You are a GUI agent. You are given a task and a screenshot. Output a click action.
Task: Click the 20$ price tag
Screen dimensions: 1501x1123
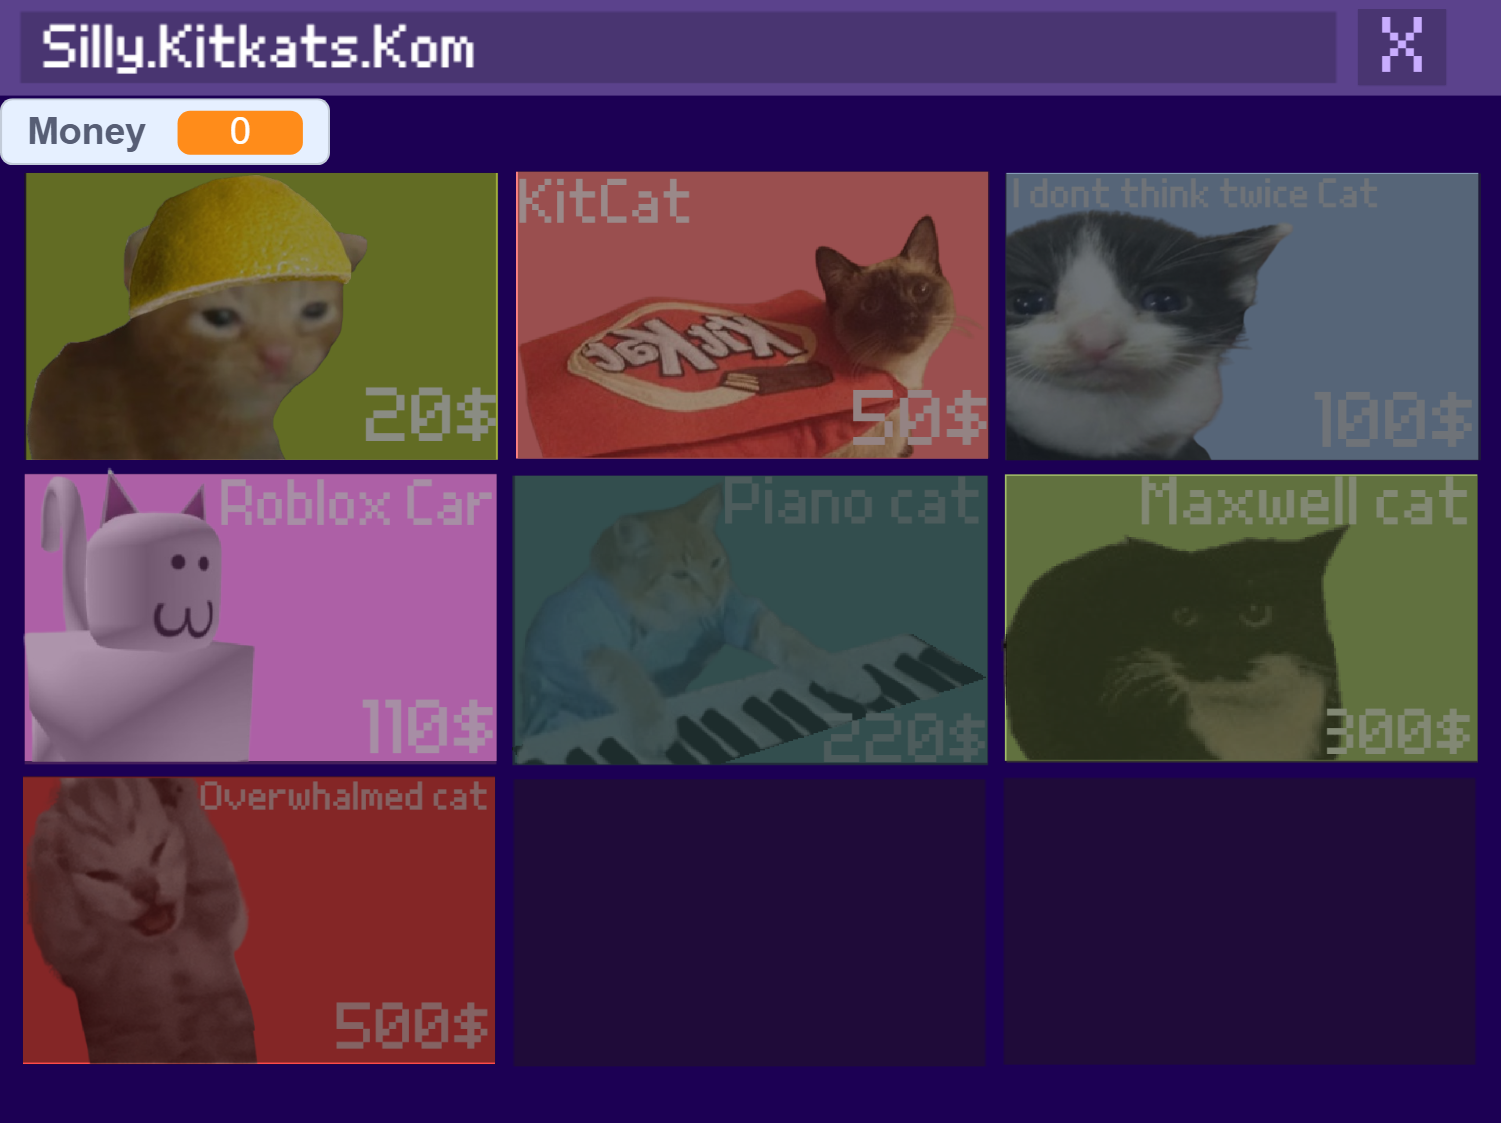[x=430, y=414]
